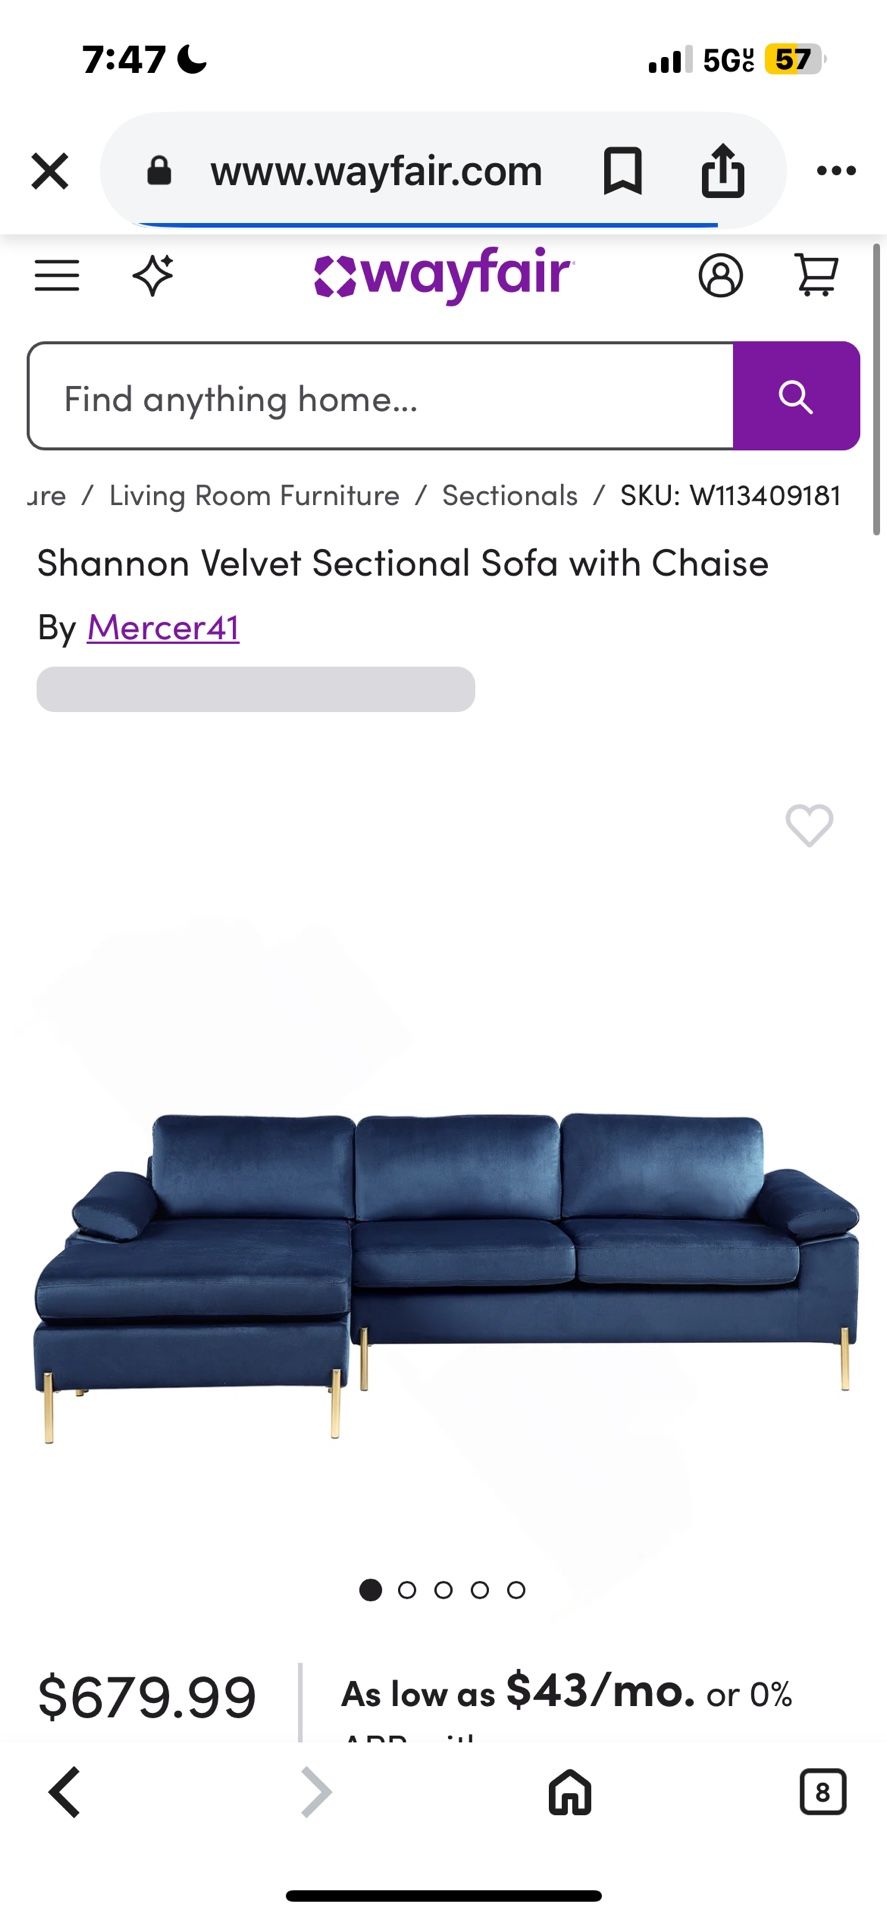Select the first image carousel dot
Screen dimensions: 887x1920
click(370, 1590)
